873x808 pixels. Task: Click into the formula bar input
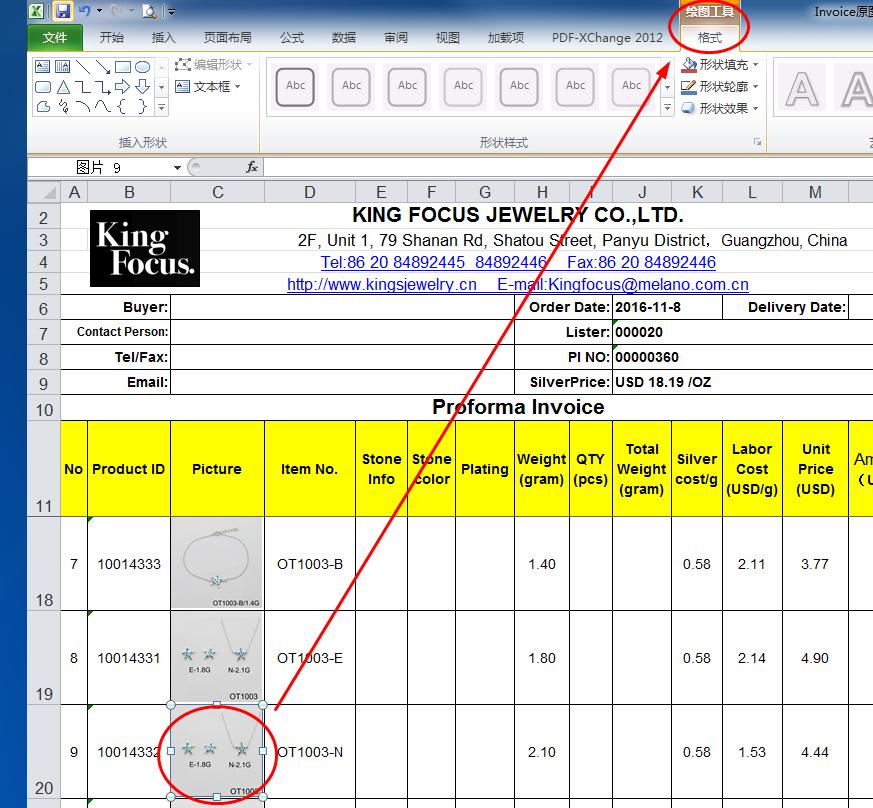[568, 167]
